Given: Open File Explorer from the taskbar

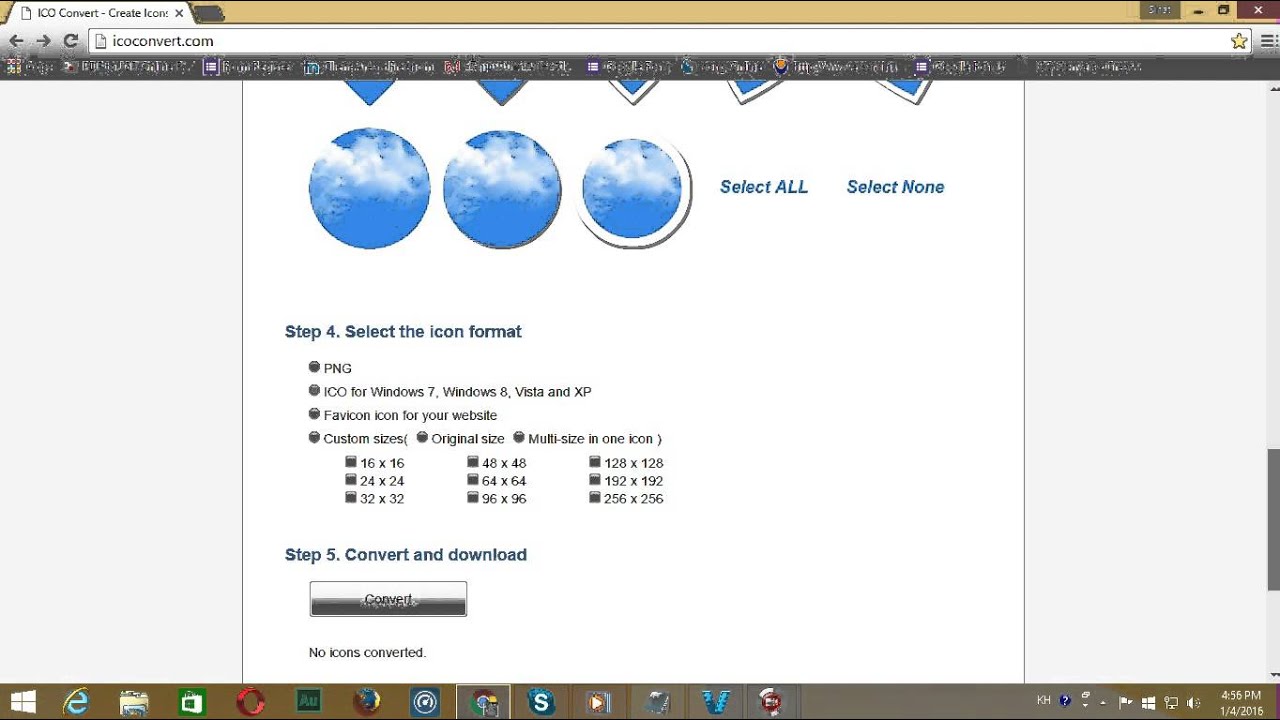Looking at the screenshot, I should click(x=131, y=701).
